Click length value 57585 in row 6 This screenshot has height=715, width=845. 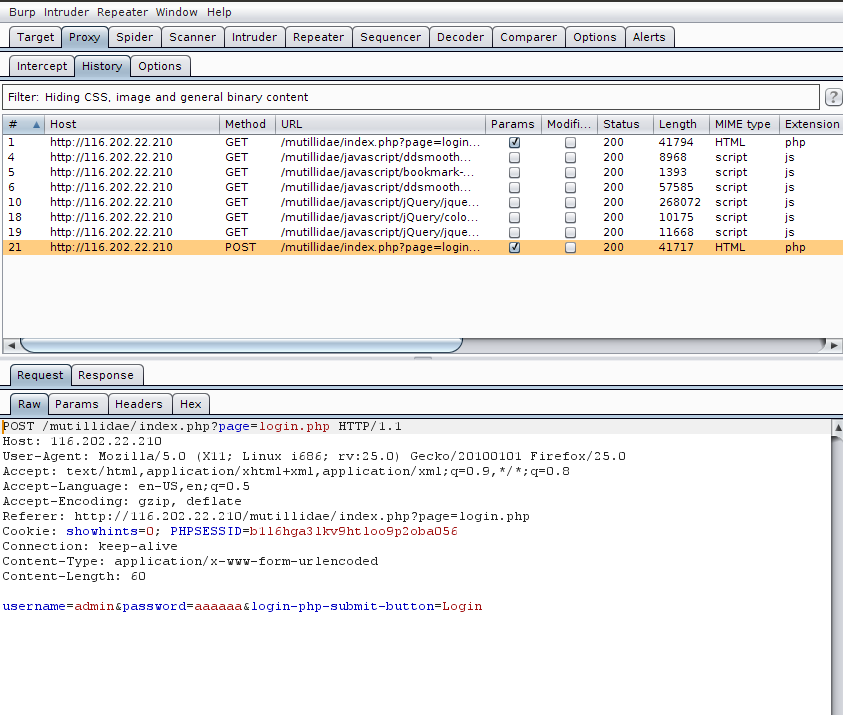[x=676, y=188]
